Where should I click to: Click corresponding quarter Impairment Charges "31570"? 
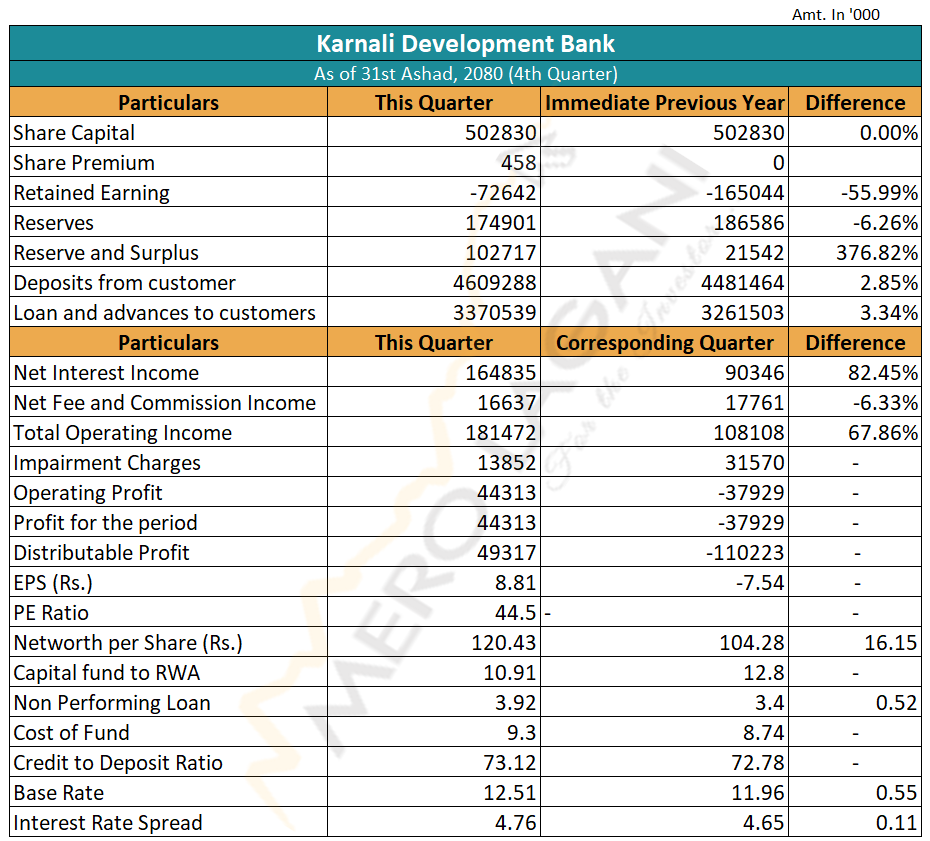(x=755, y=463)
